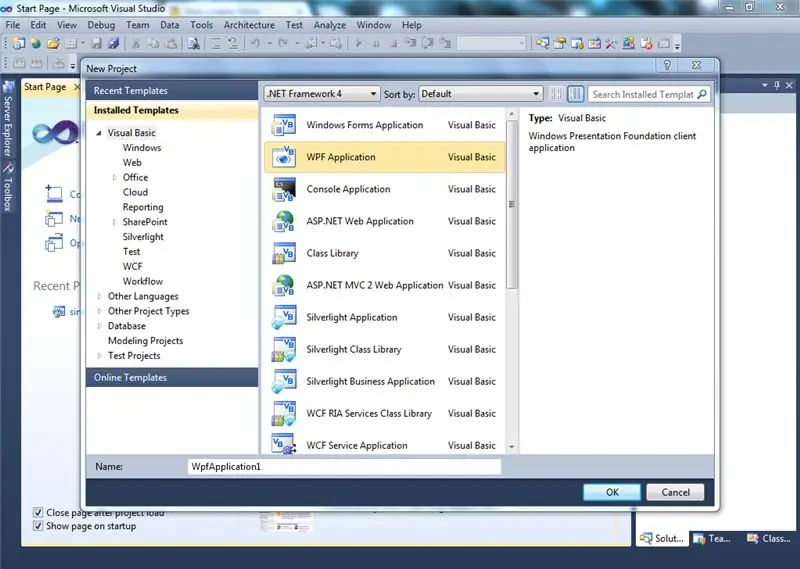800x569 pixels.
Task: Open the Debug menu
Action: click(101, 25)
